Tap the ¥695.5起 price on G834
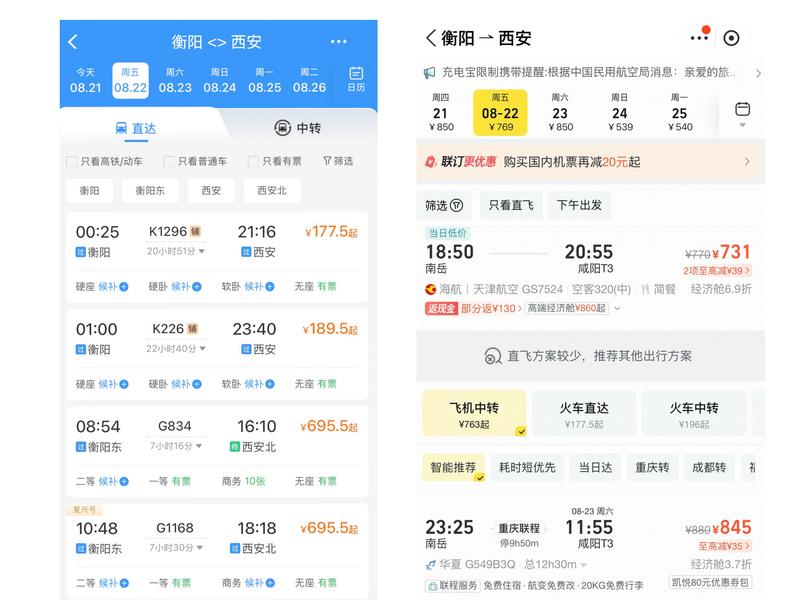800x600 pixels. pyautogui.click(x=329, y=426)
